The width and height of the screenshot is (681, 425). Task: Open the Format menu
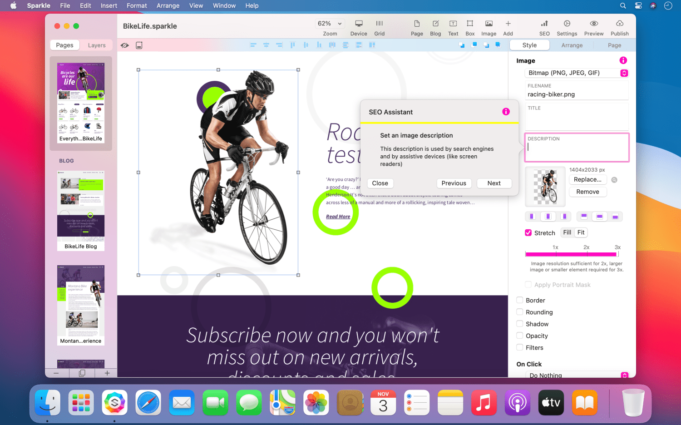click(x=136, y=6)
